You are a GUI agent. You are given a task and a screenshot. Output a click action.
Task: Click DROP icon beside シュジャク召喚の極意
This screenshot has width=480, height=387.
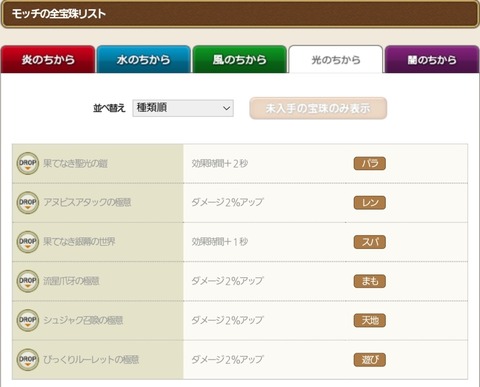28,320
